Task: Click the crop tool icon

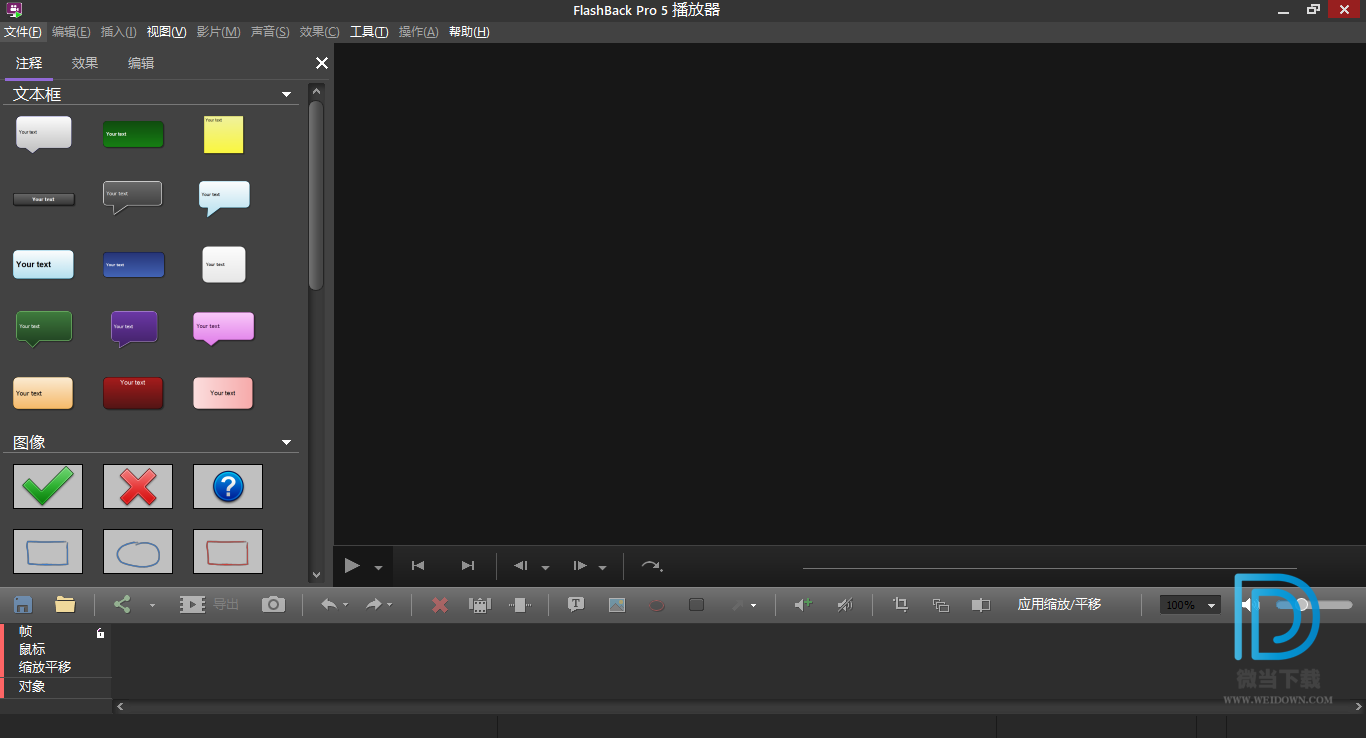Action: 900,604
